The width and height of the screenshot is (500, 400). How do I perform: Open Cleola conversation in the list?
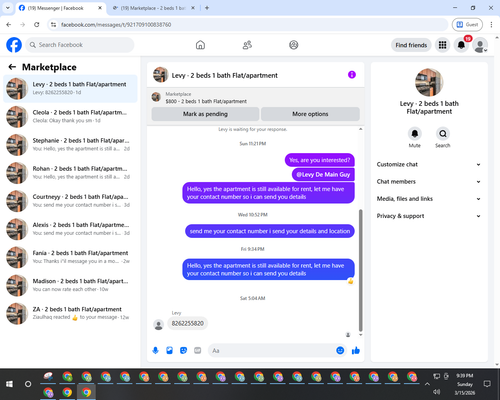click(70, 117)
